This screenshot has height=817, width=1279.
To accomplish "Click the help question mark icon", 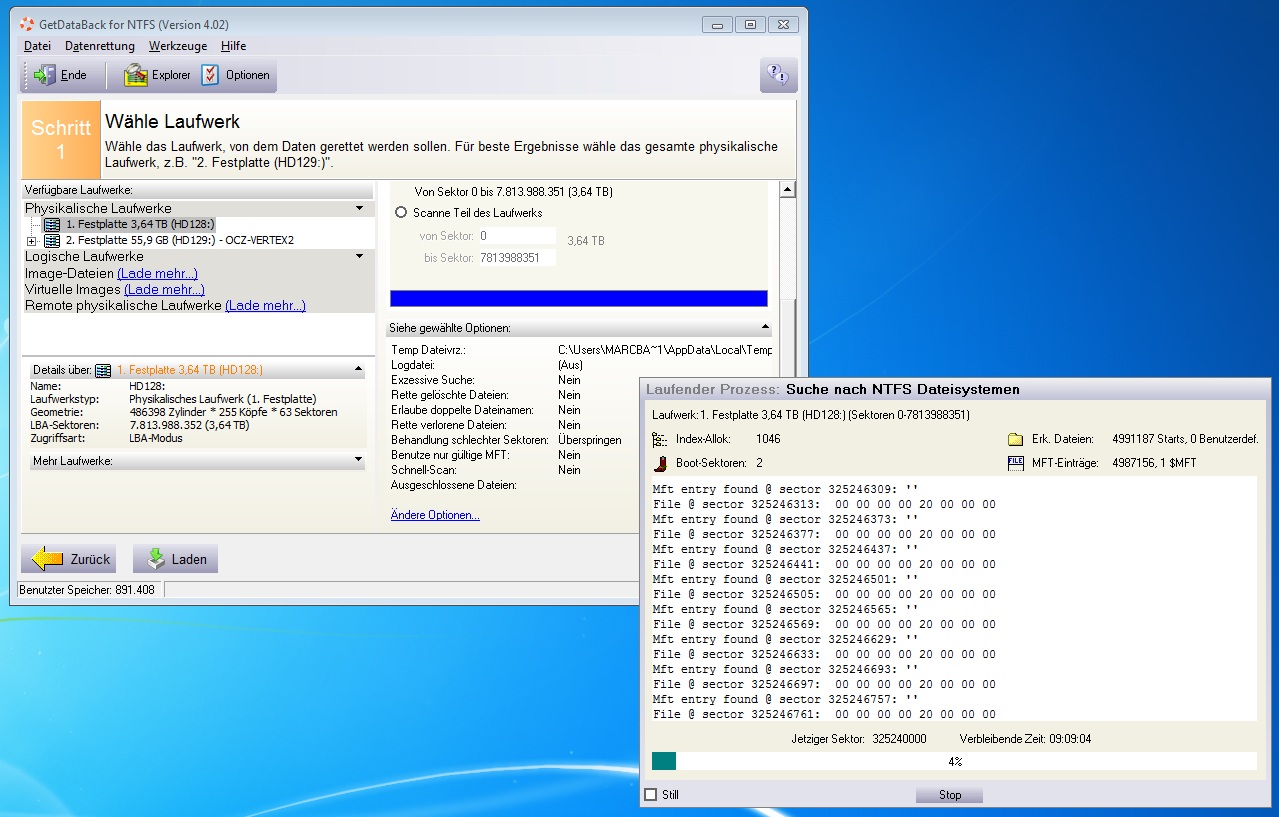I will tap(778, 75).
